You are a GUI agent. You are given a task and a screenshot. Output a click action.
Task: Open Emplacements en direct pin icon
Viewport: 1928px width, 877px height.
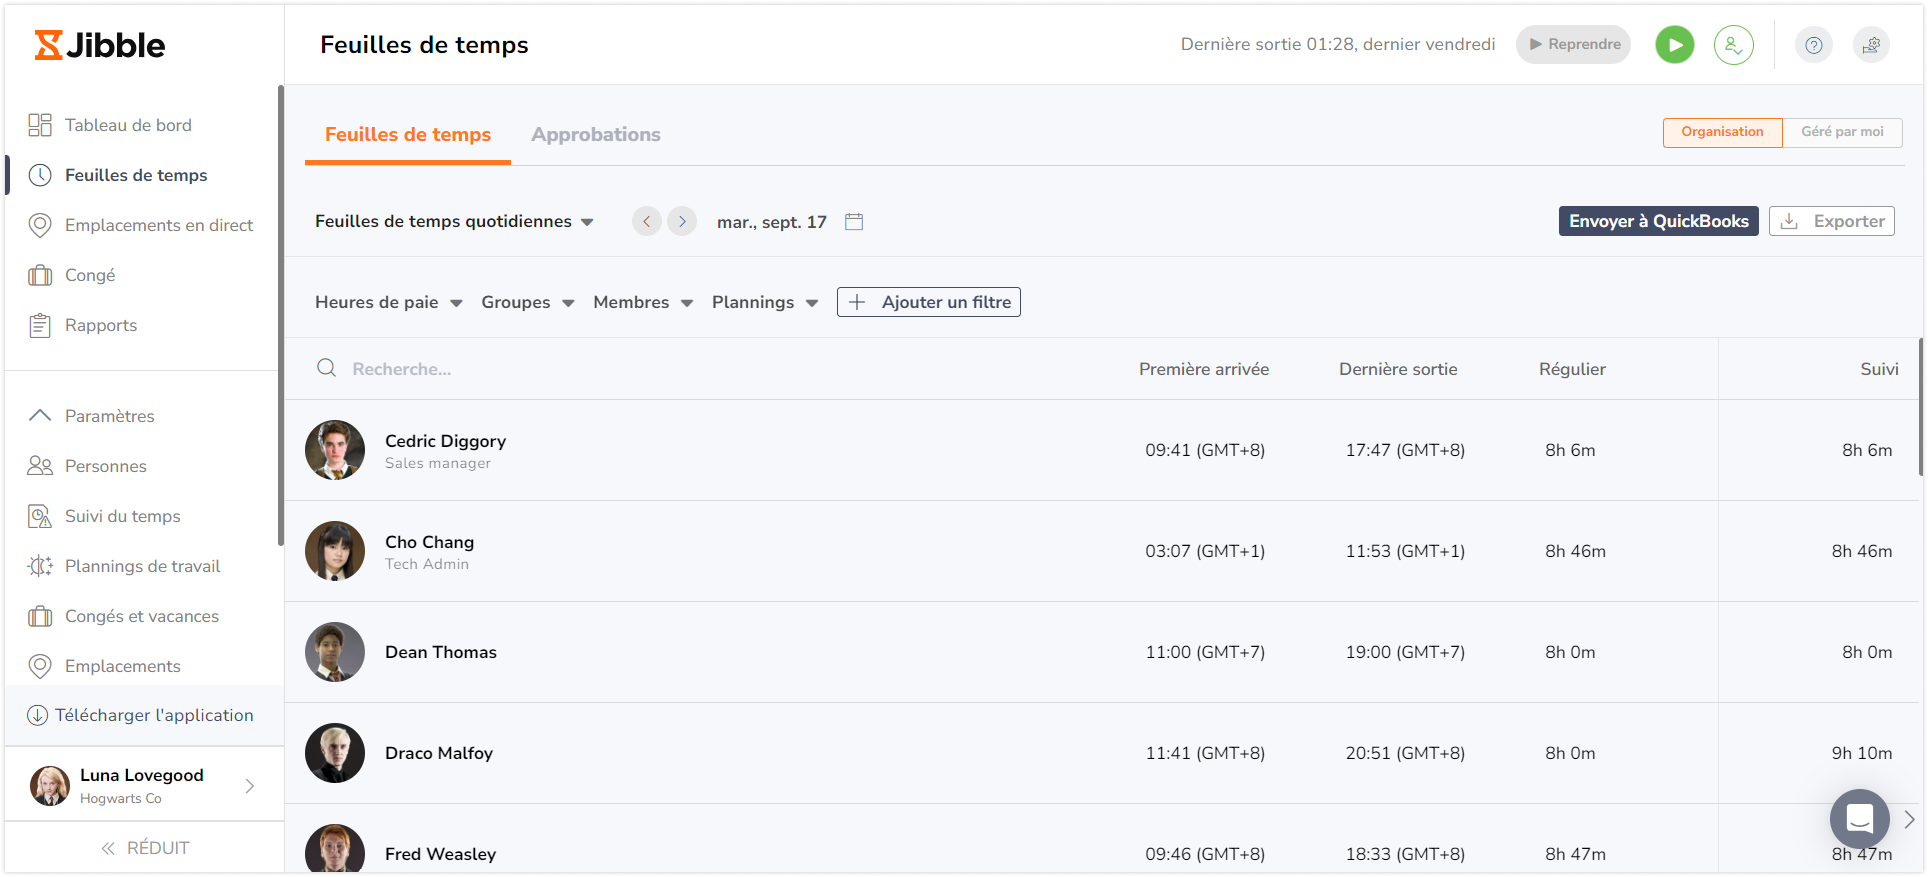click(x=40, y=225)
